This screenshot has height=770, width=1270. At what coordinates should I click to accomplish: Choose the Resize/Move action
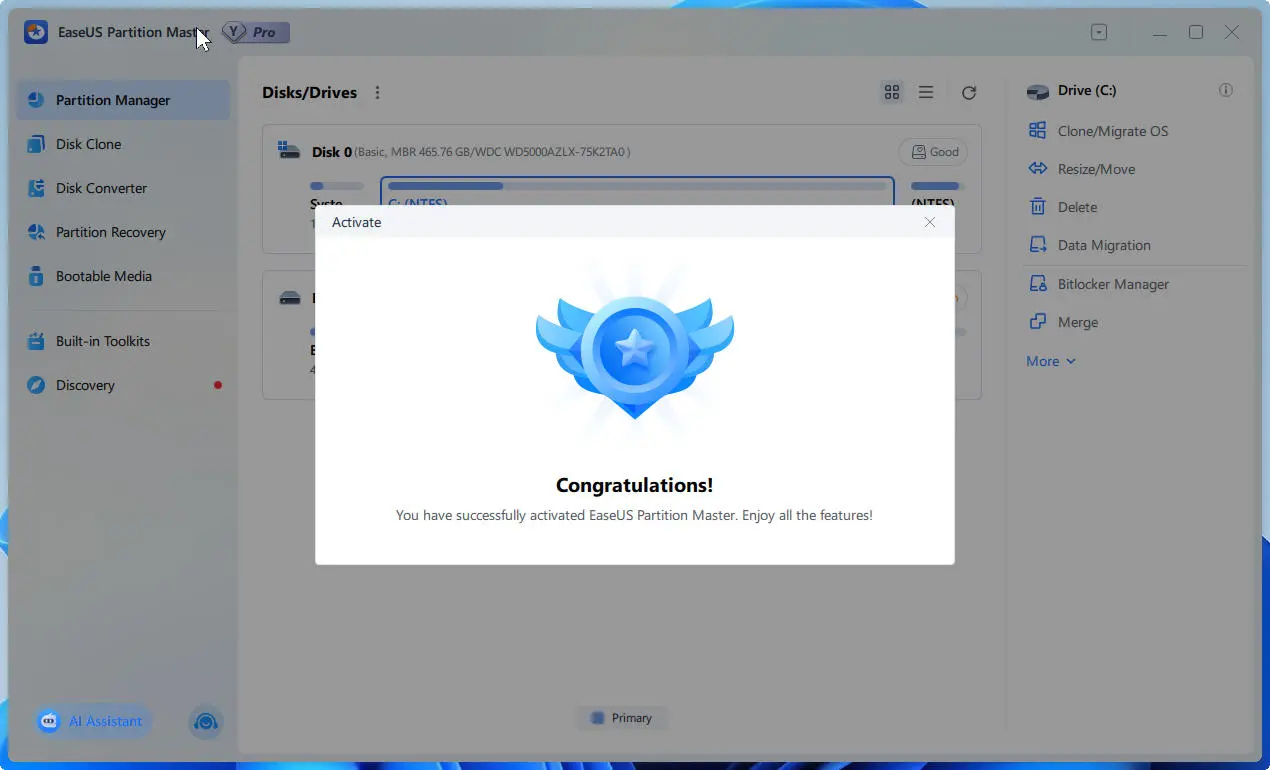pos(1096,169)
